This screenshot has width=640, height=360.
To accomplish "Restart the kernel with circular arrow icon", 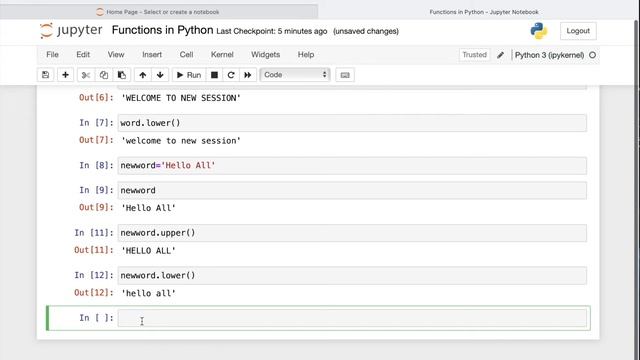I will pos(231,75).
